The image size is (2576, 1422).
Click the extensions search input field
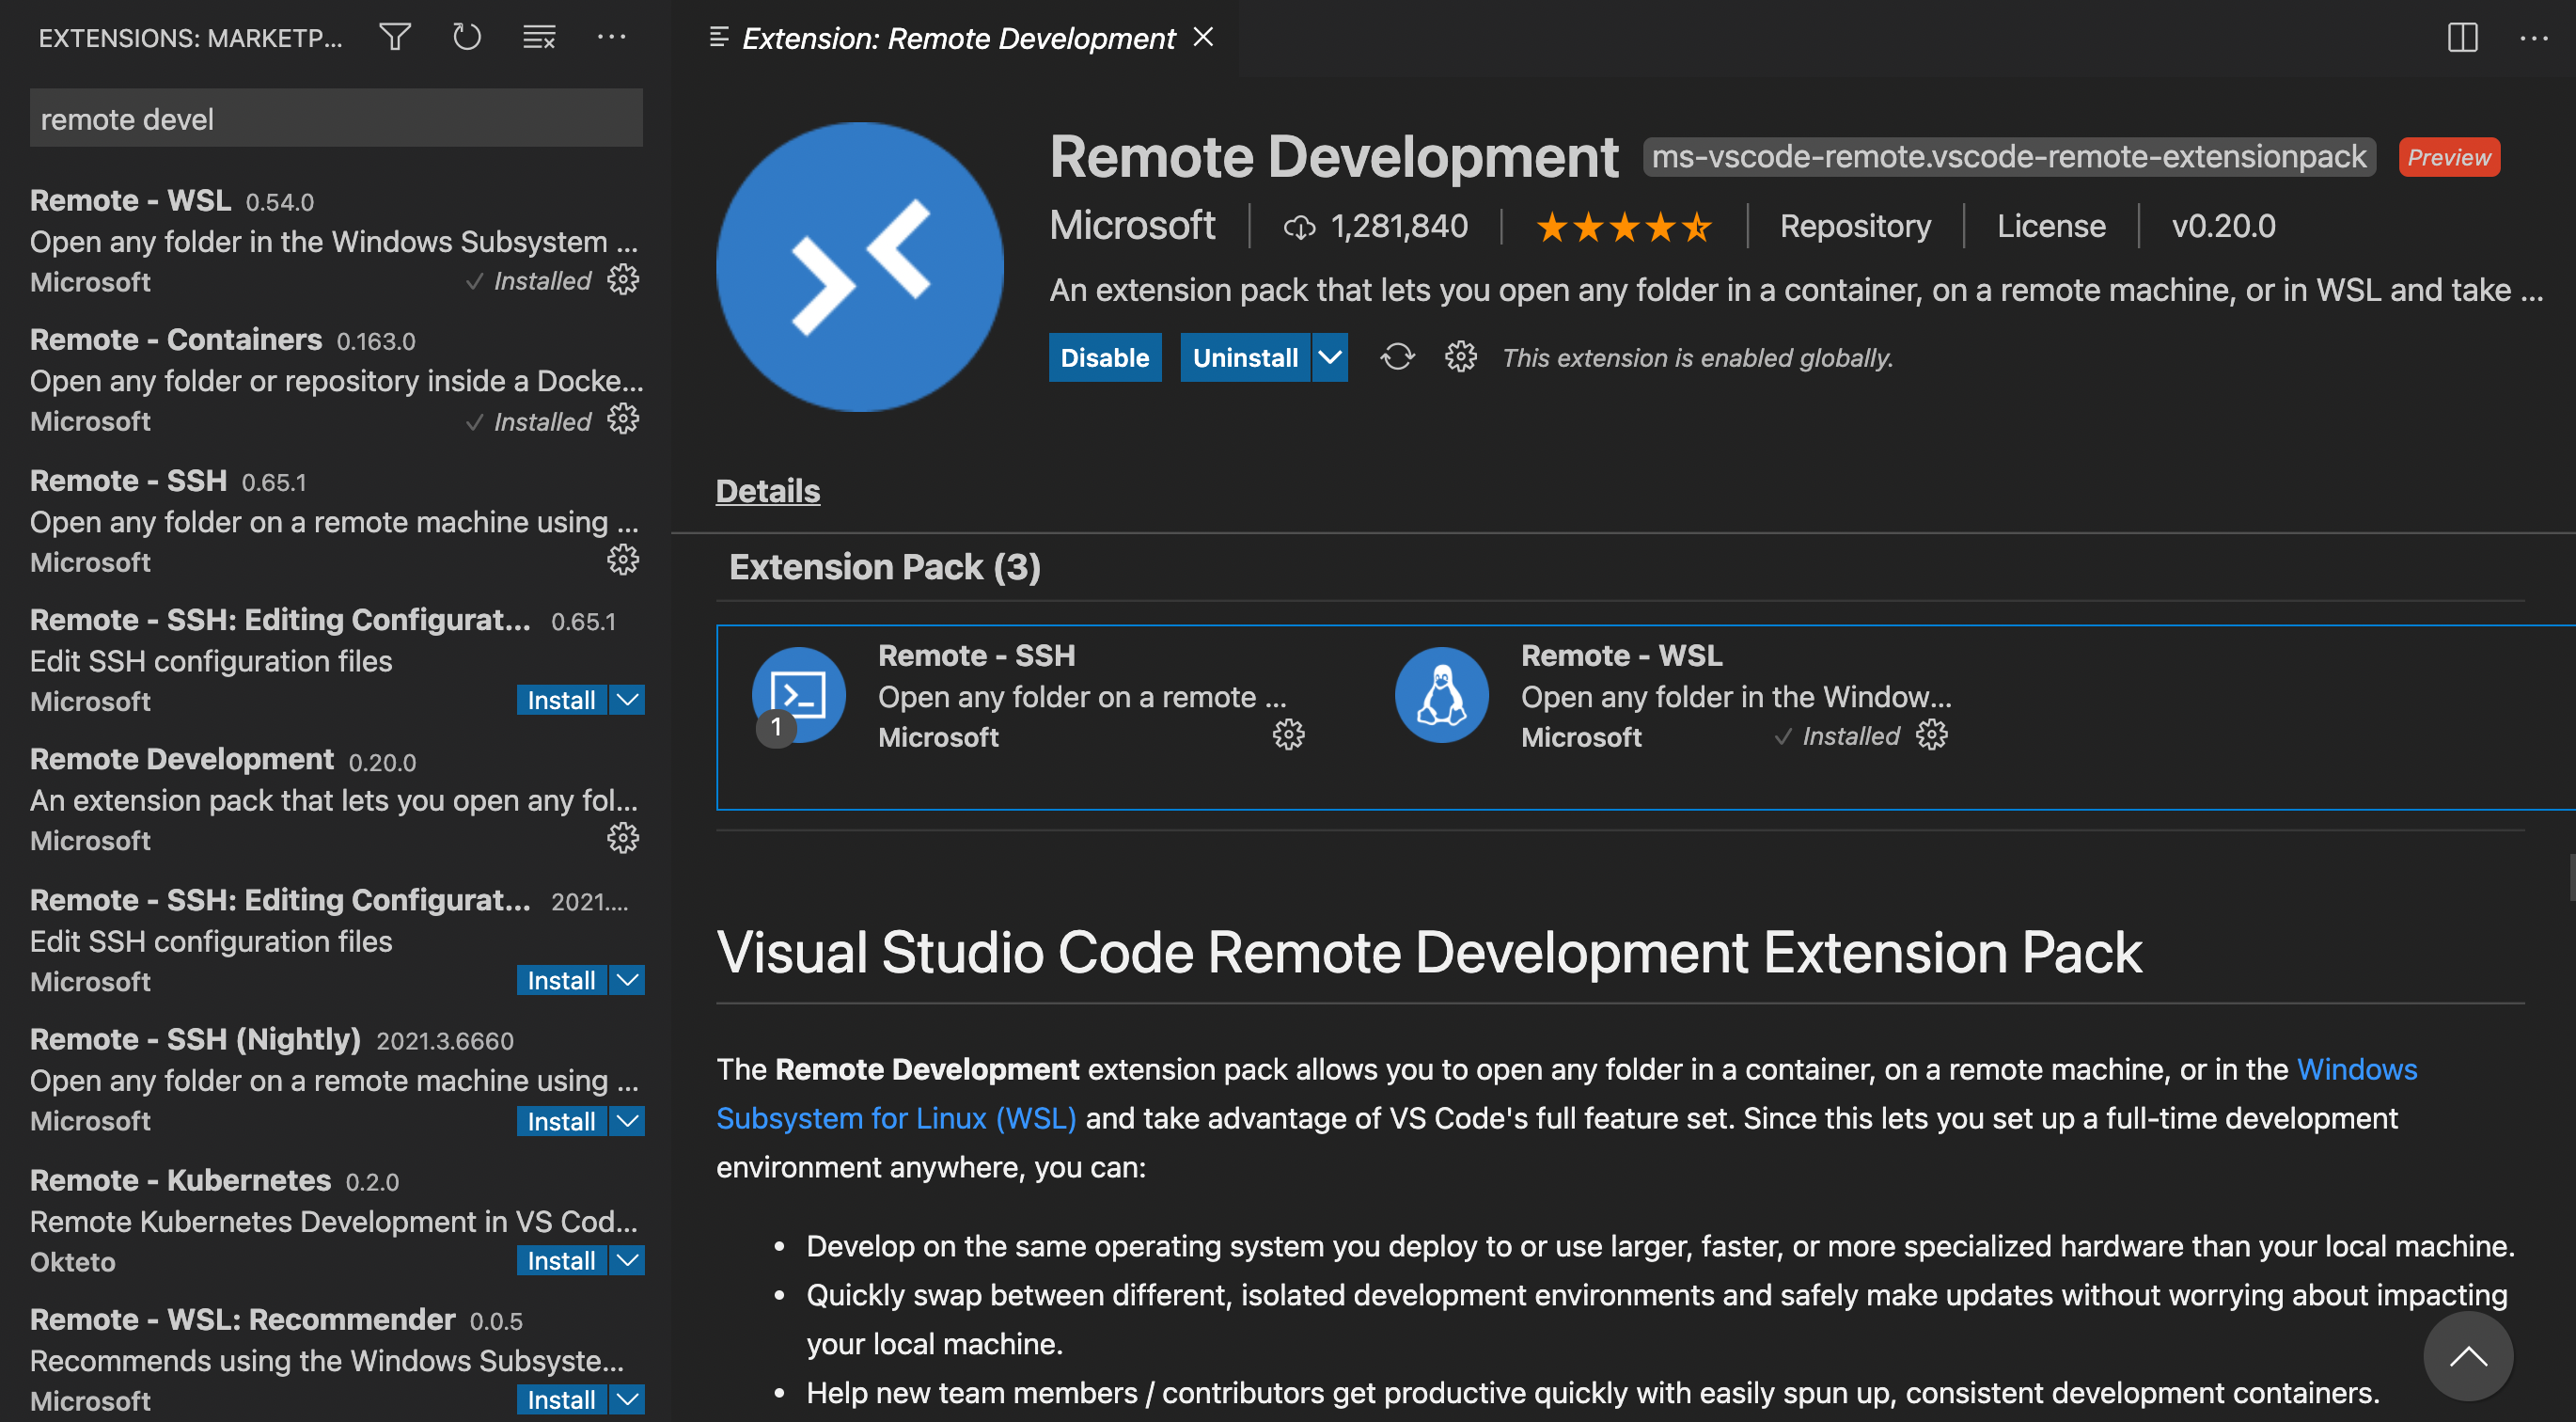336,119
